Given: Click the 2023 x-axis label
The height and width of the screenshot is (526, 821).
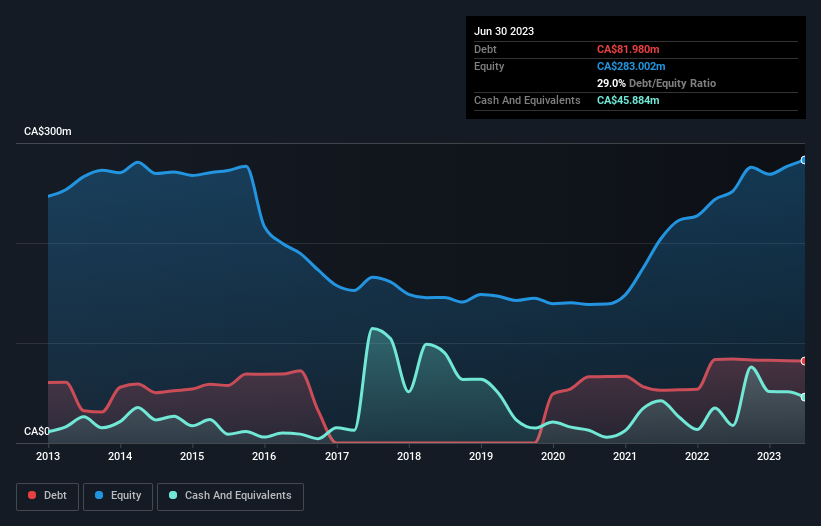Looking at the screenshot, I should 769,456.
